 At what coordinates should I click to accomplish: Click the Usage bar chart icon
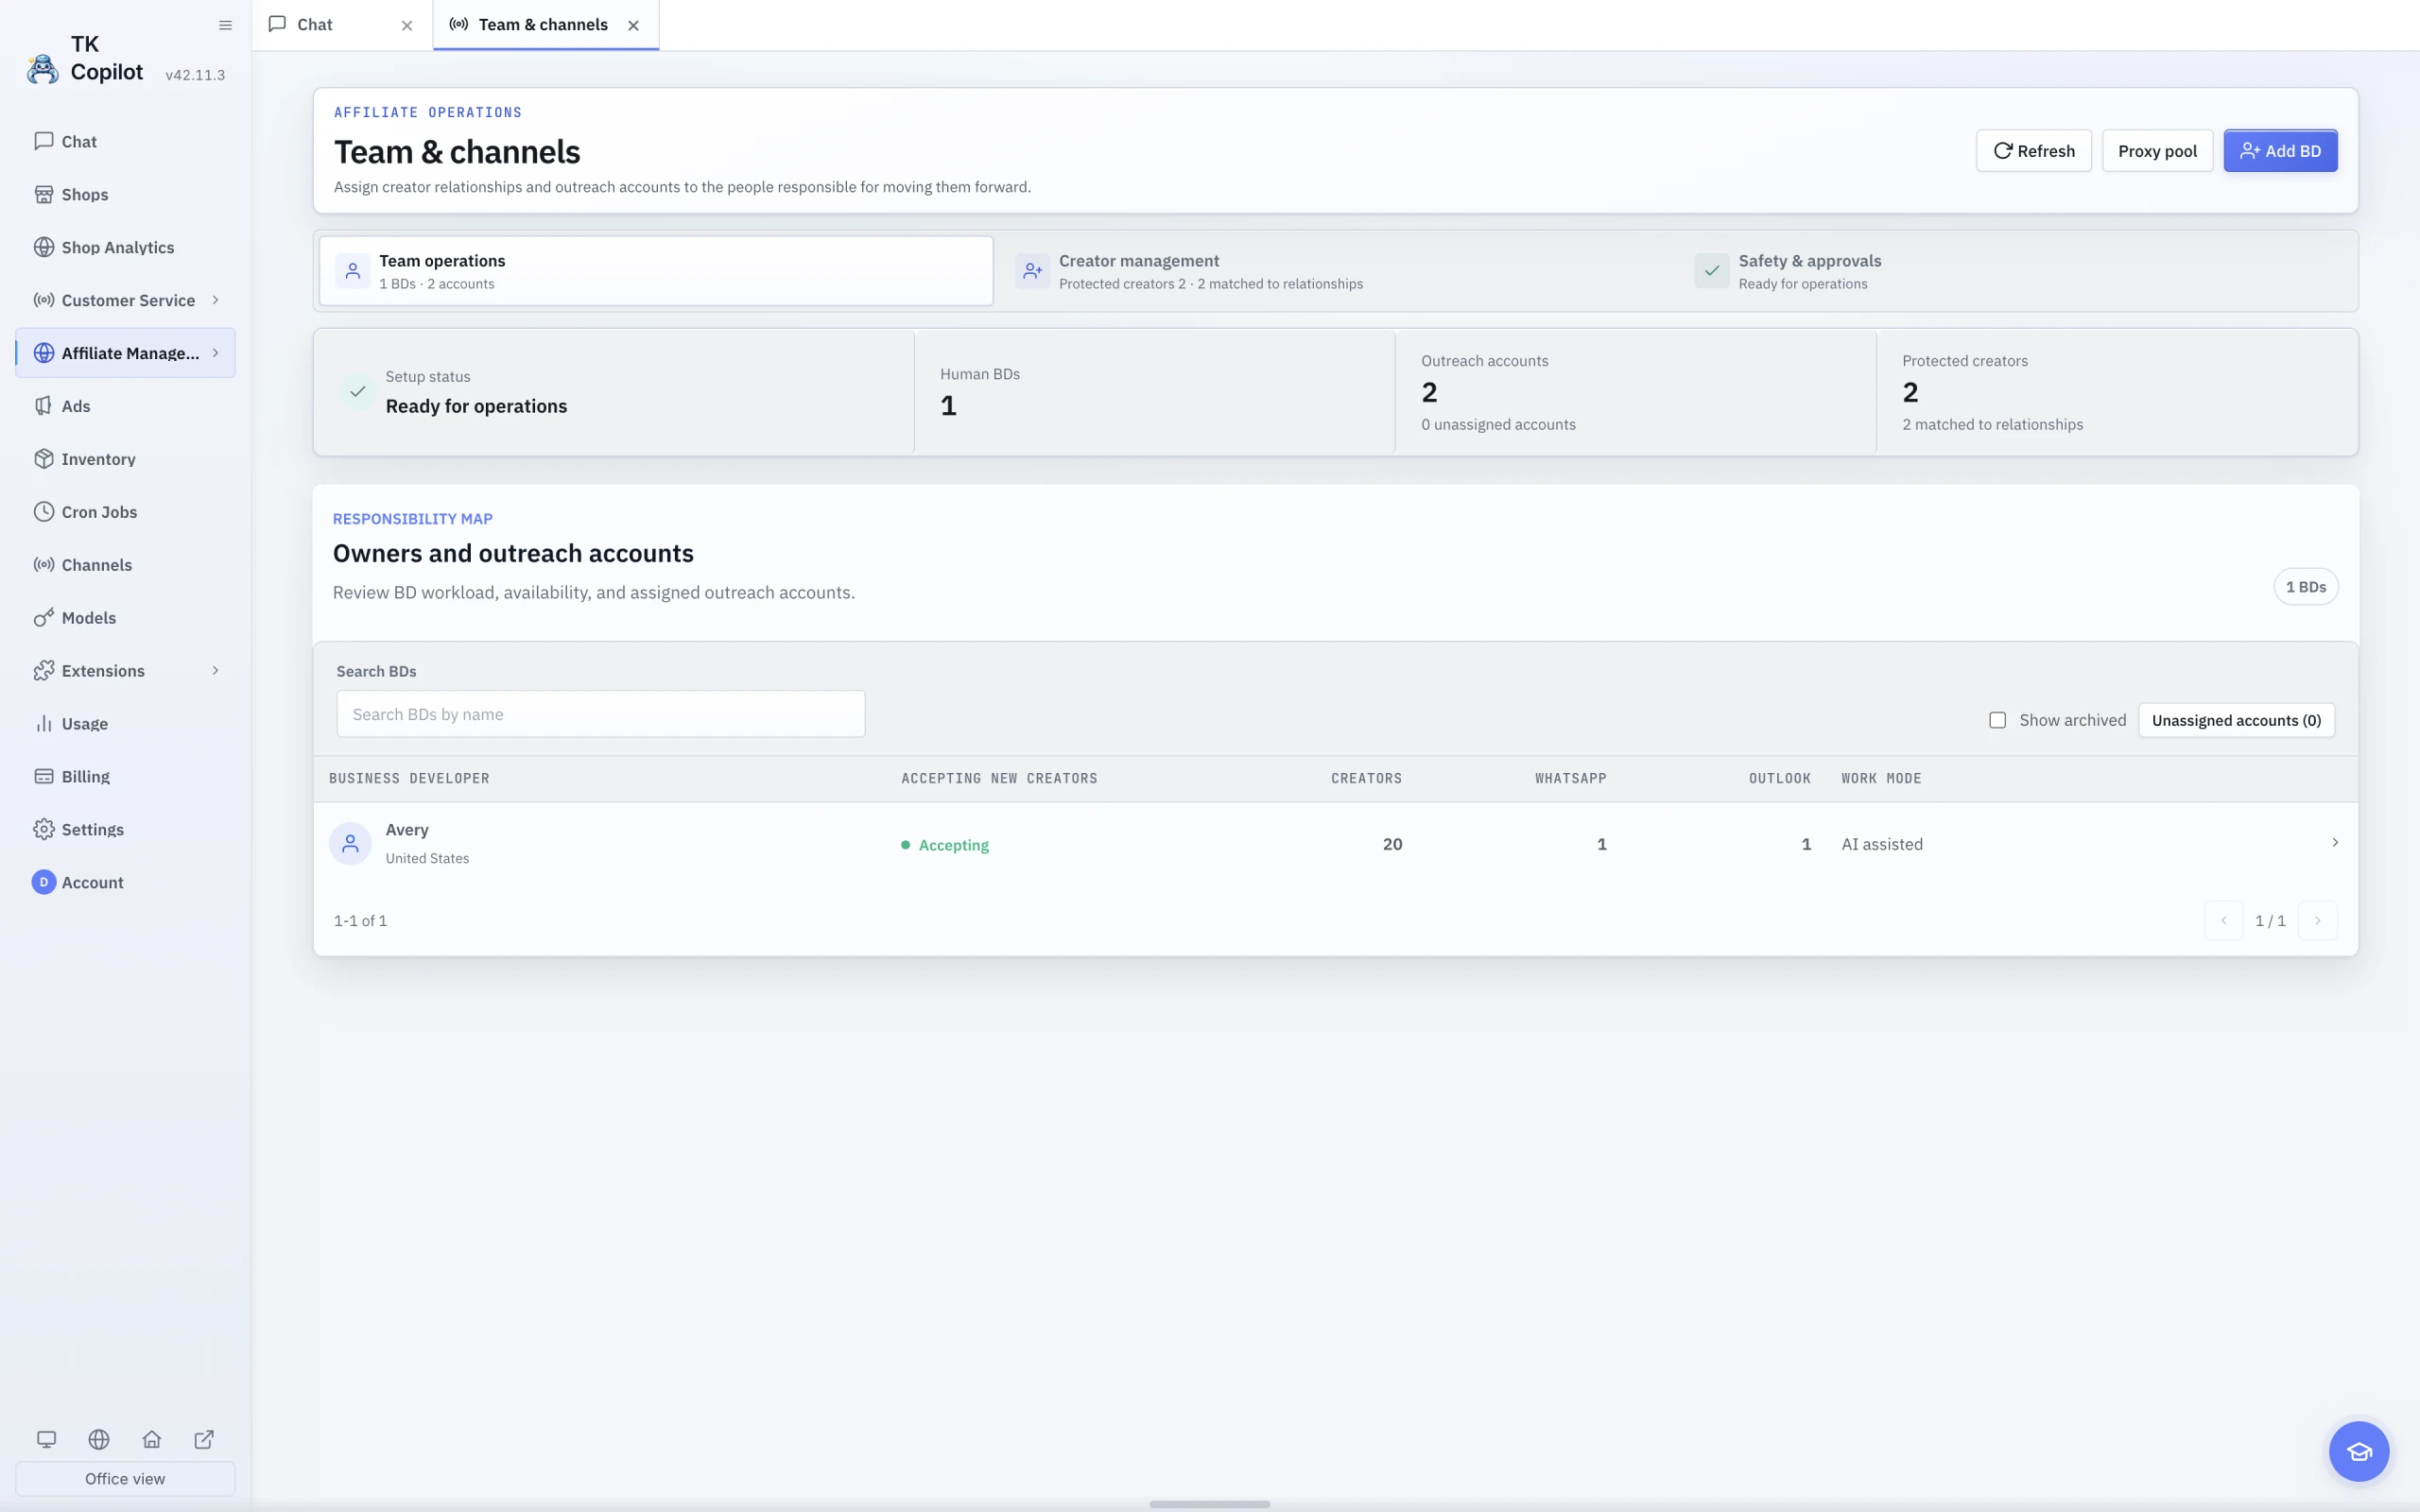[43, 724]
